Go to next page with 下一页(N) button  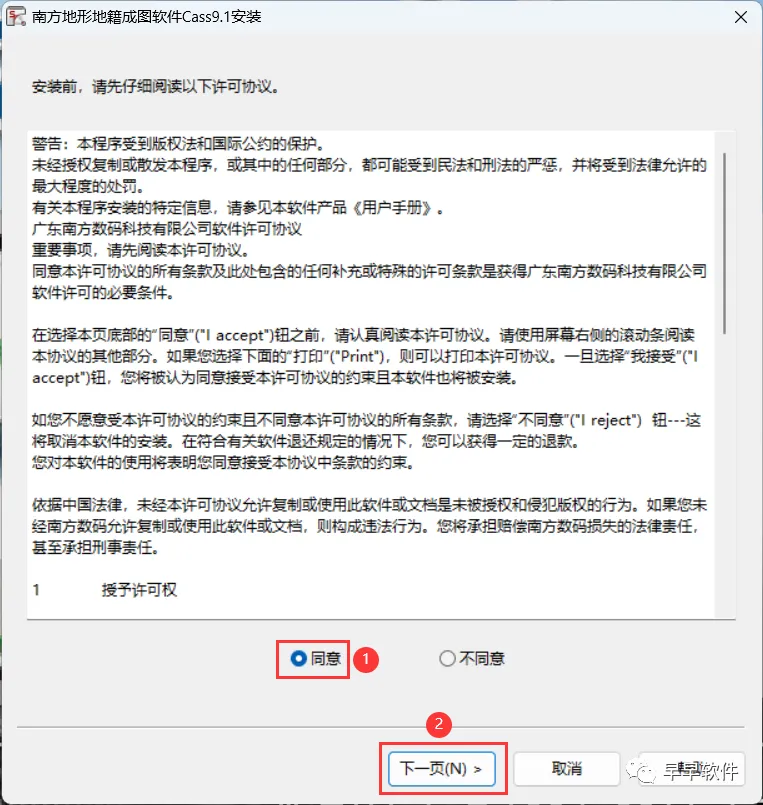[x=442, y=769]
